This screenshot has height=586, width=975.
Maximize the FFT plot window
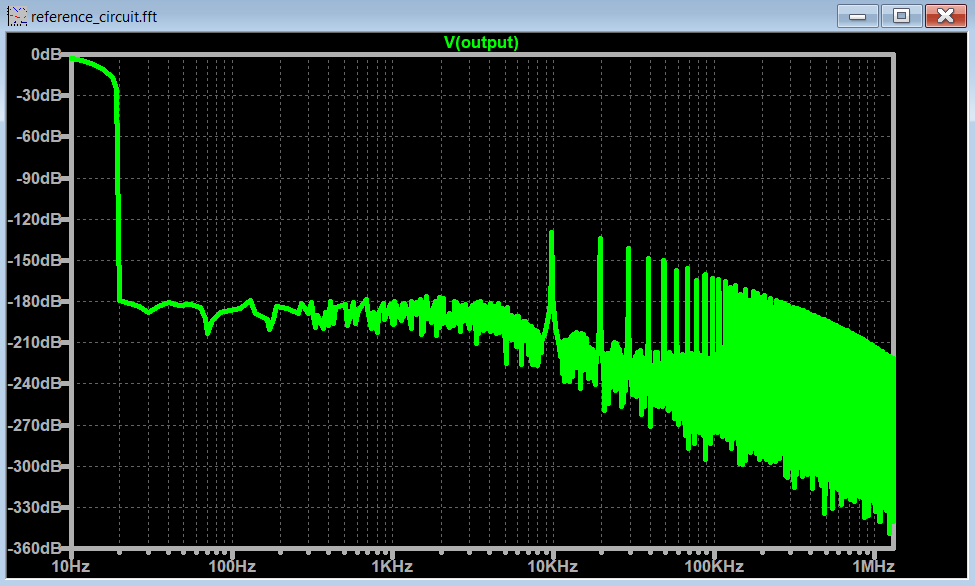pos(902,16)
